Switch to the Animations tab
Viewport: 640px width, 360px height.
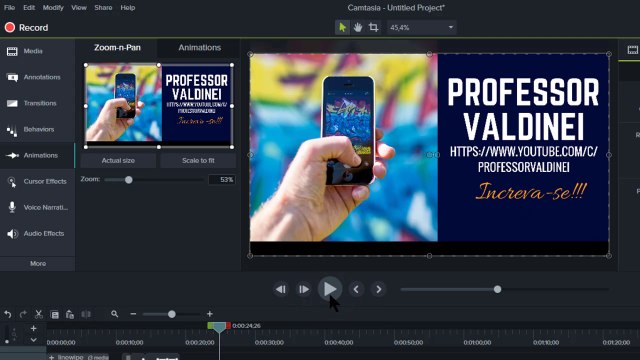200,48
